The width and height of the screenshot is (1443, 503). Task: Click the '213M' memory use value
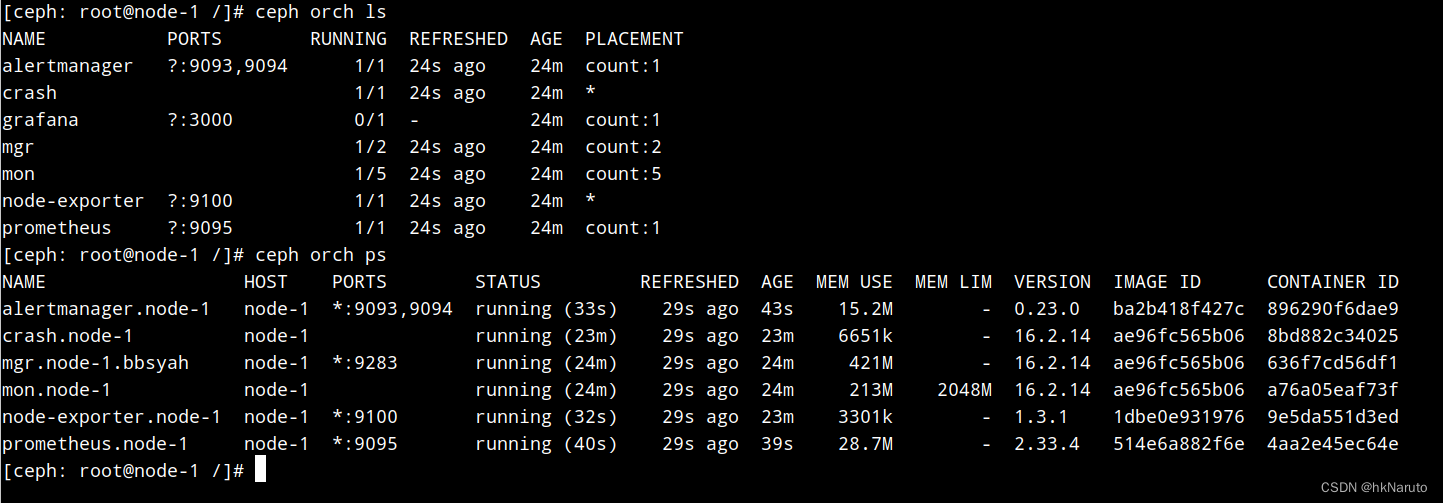pyautogui.click(x=871, y=390)
